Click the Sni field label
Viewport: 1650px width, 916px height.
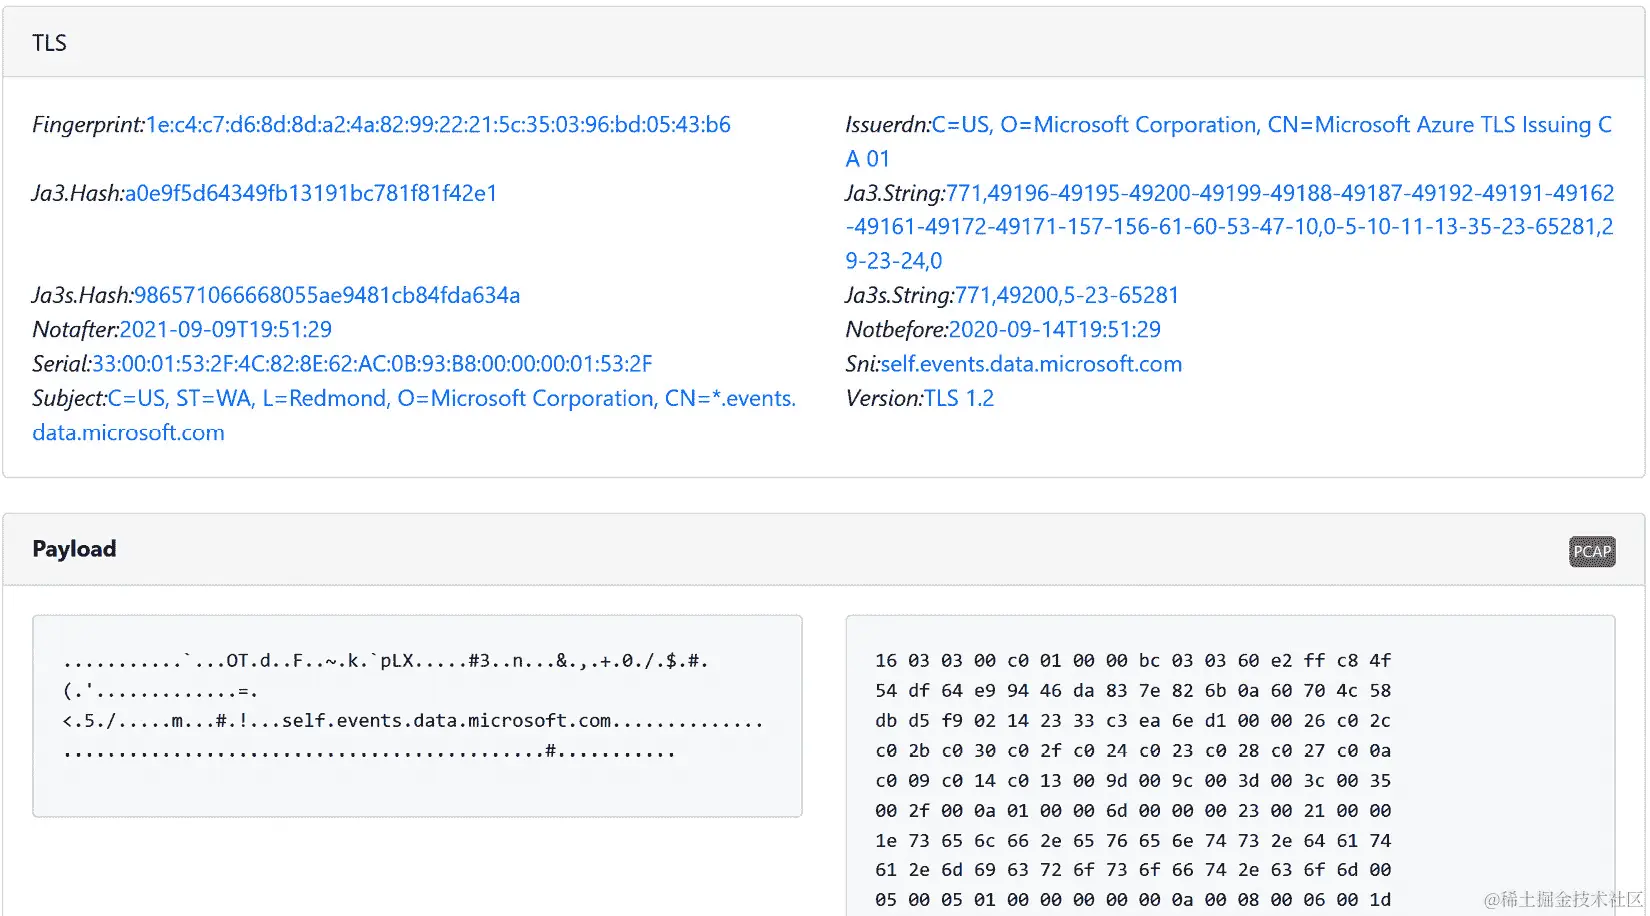tap(862, 363)
